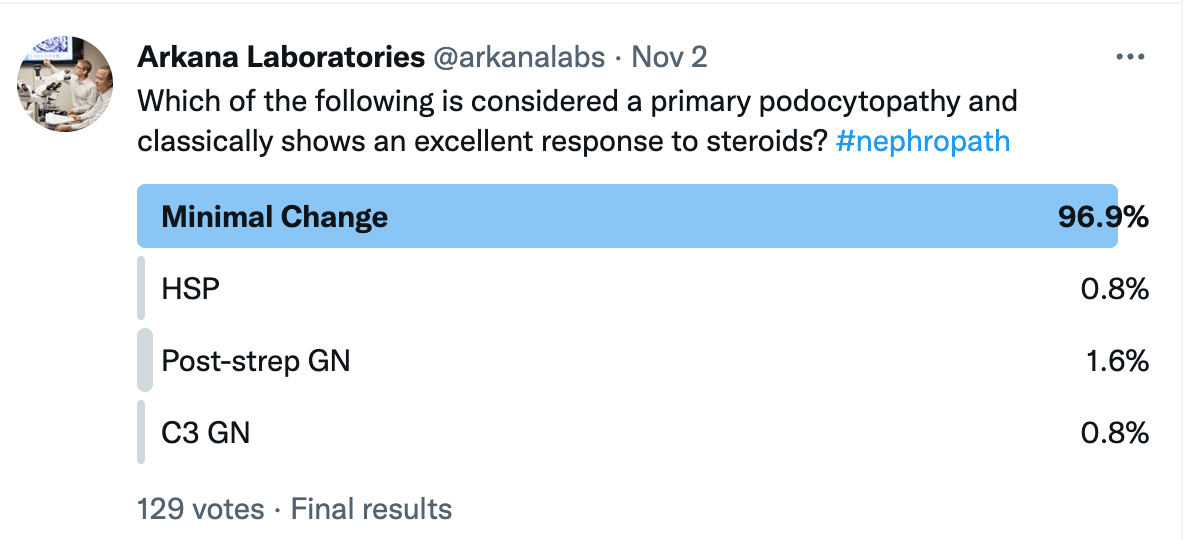The image size is (1186, 540).
Task: Click the gray Post-strep GN result bar
Action: tap(144, 360)
